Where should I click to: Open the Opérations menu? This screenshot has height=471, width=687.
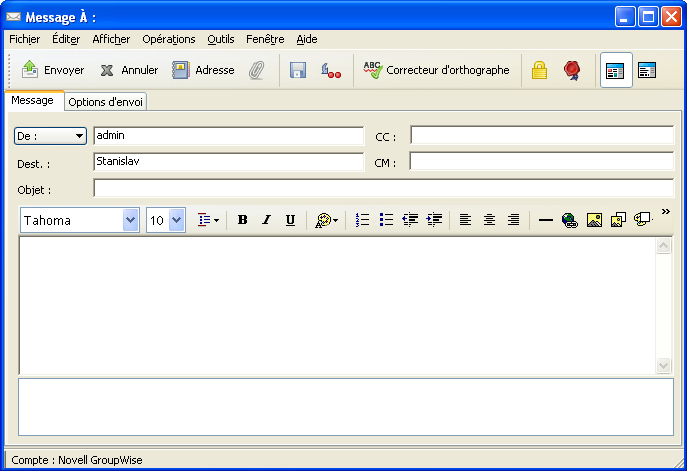coord(169,39)
